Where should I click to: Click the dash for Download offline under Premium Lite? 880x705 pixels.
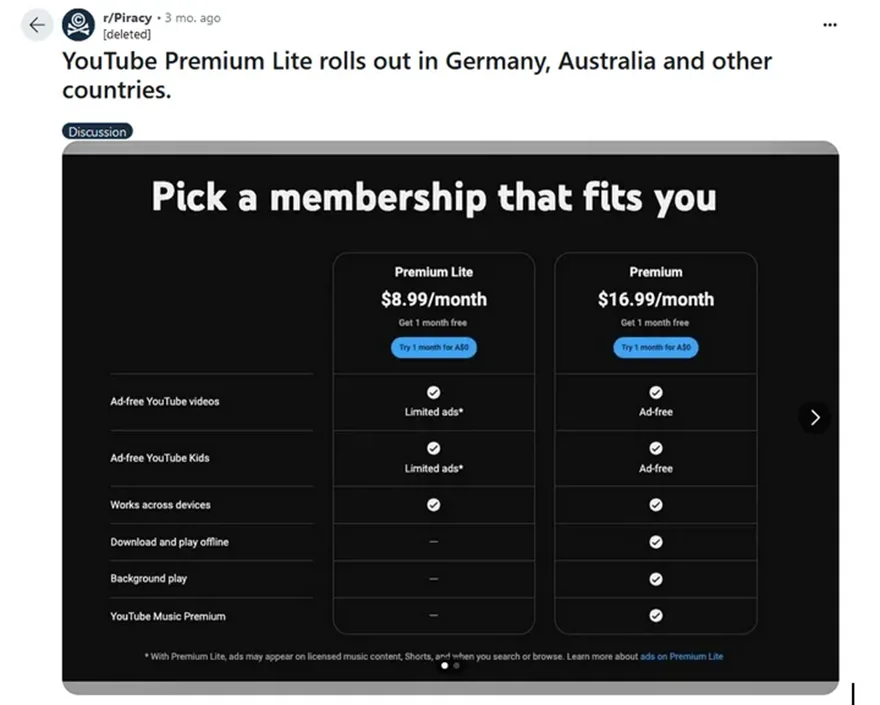(x=433, y=541)
